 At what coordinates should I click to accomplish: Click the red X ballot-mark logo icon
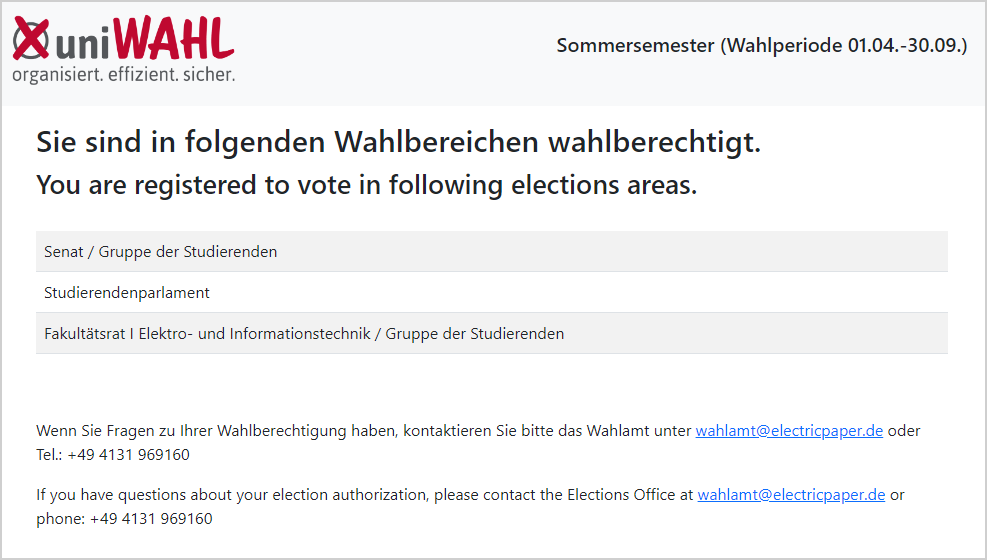point(31,39)
